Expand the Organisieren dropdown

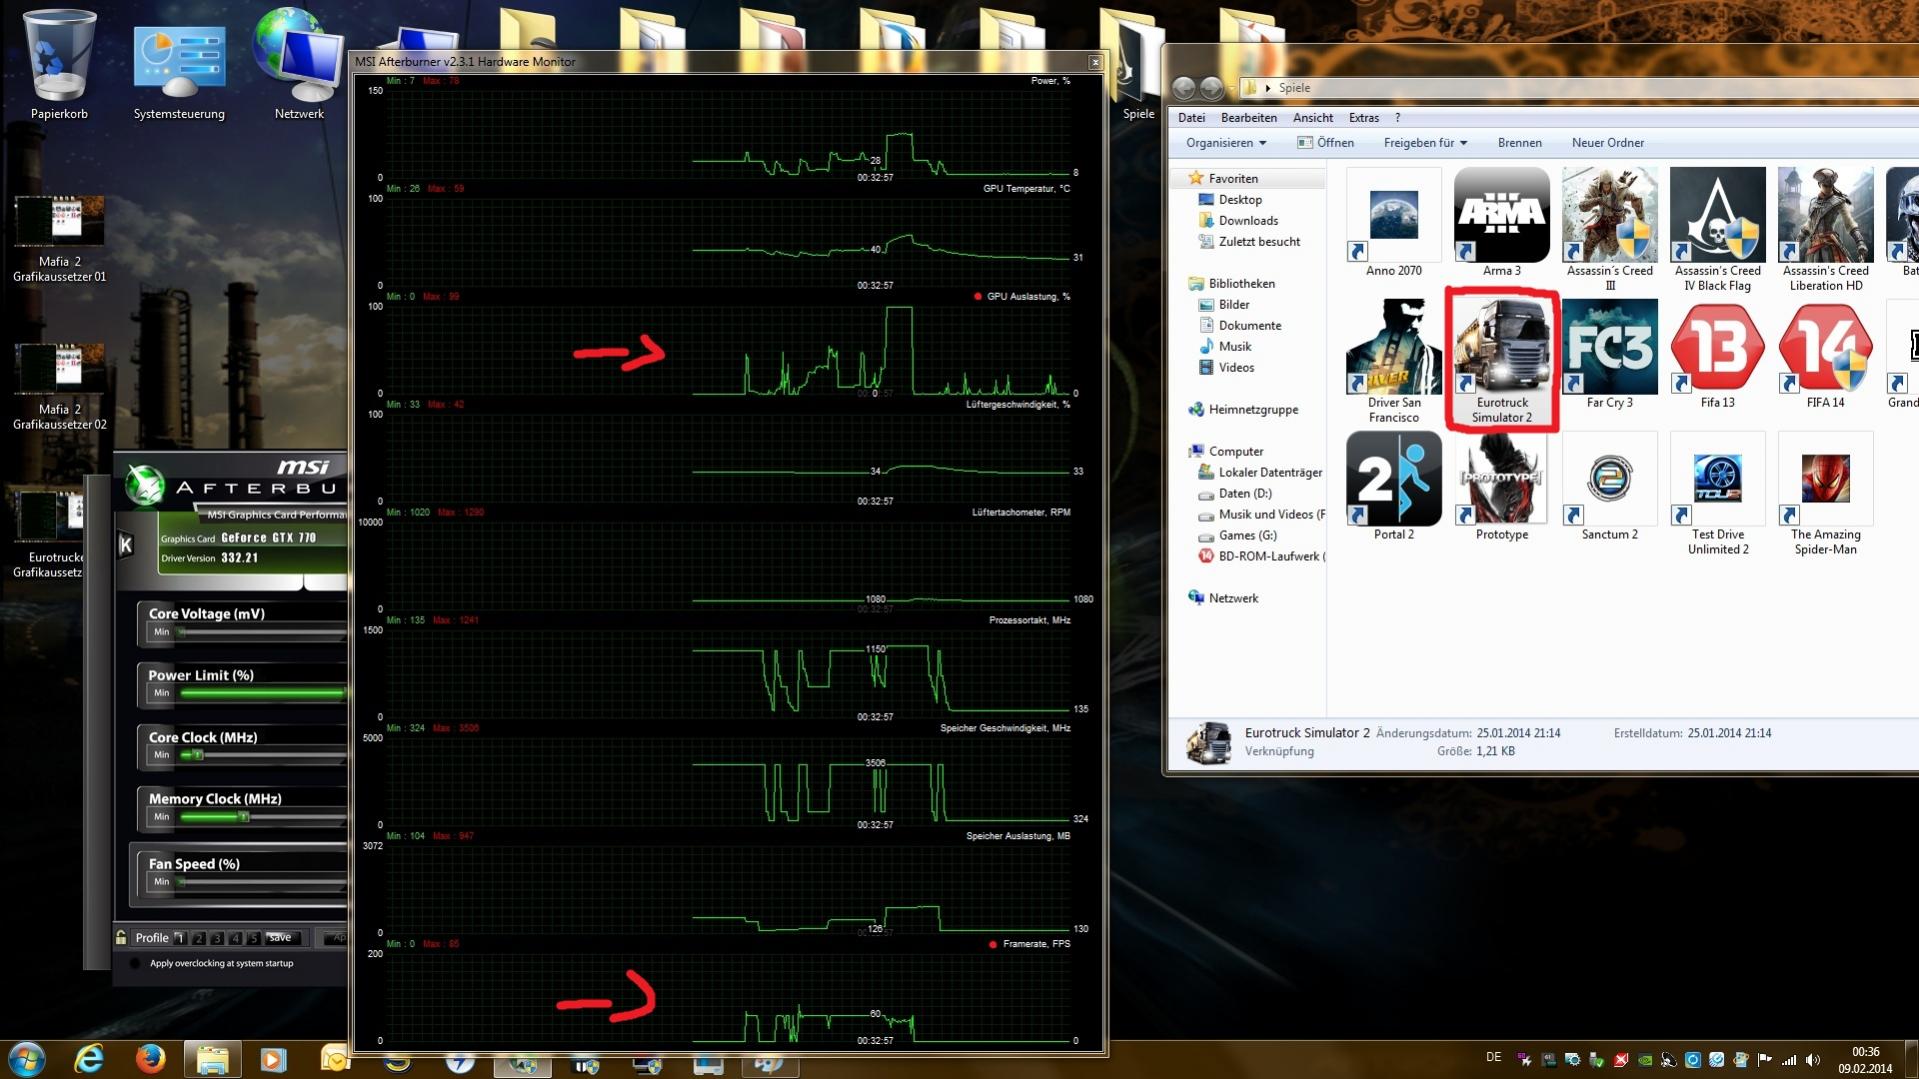(1226, 143)
